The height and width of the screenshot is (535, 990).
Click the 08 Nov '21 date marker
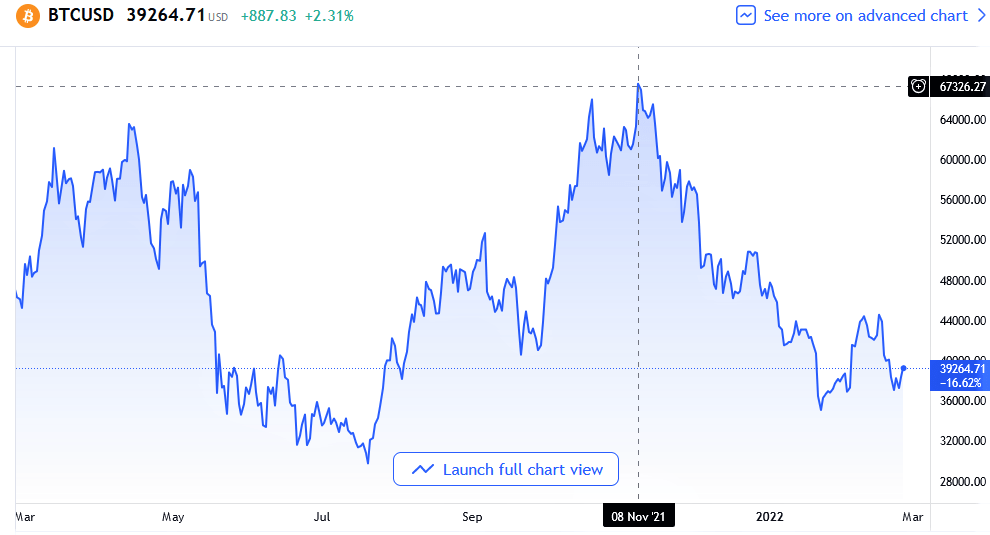638,517
